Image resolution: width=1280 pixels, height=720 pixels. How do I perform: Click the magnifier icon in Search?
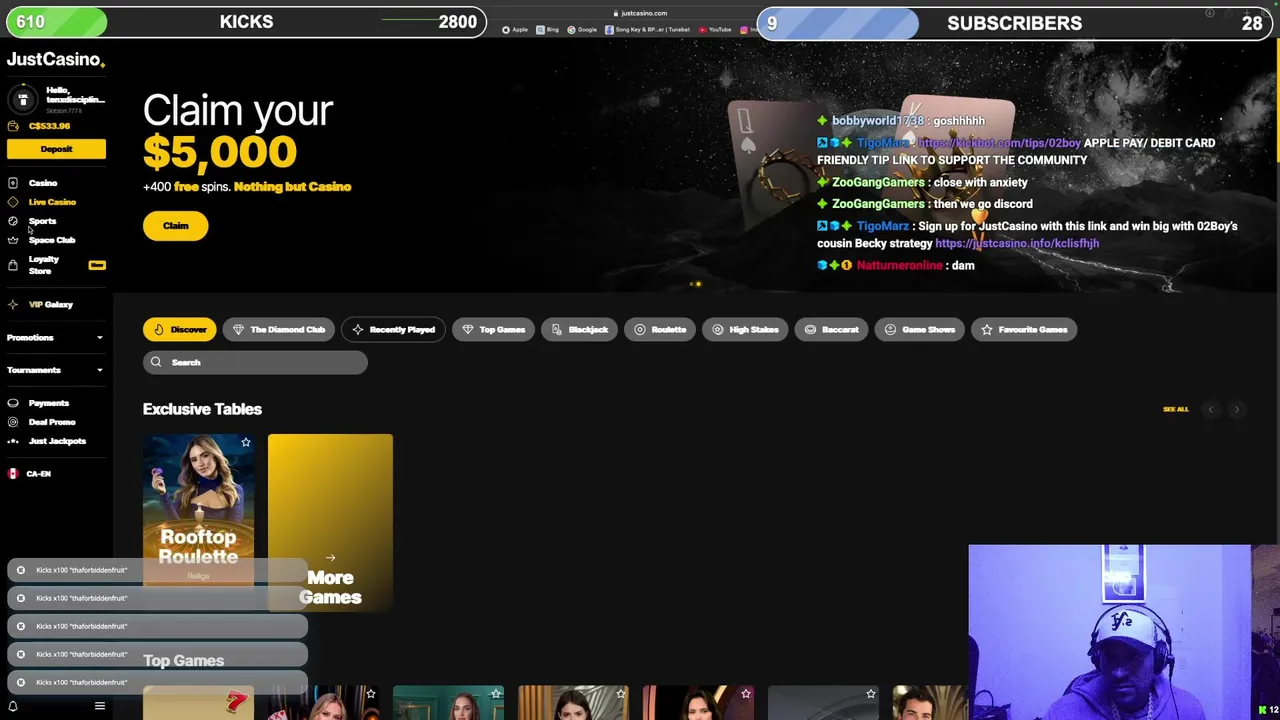[156, 362]
